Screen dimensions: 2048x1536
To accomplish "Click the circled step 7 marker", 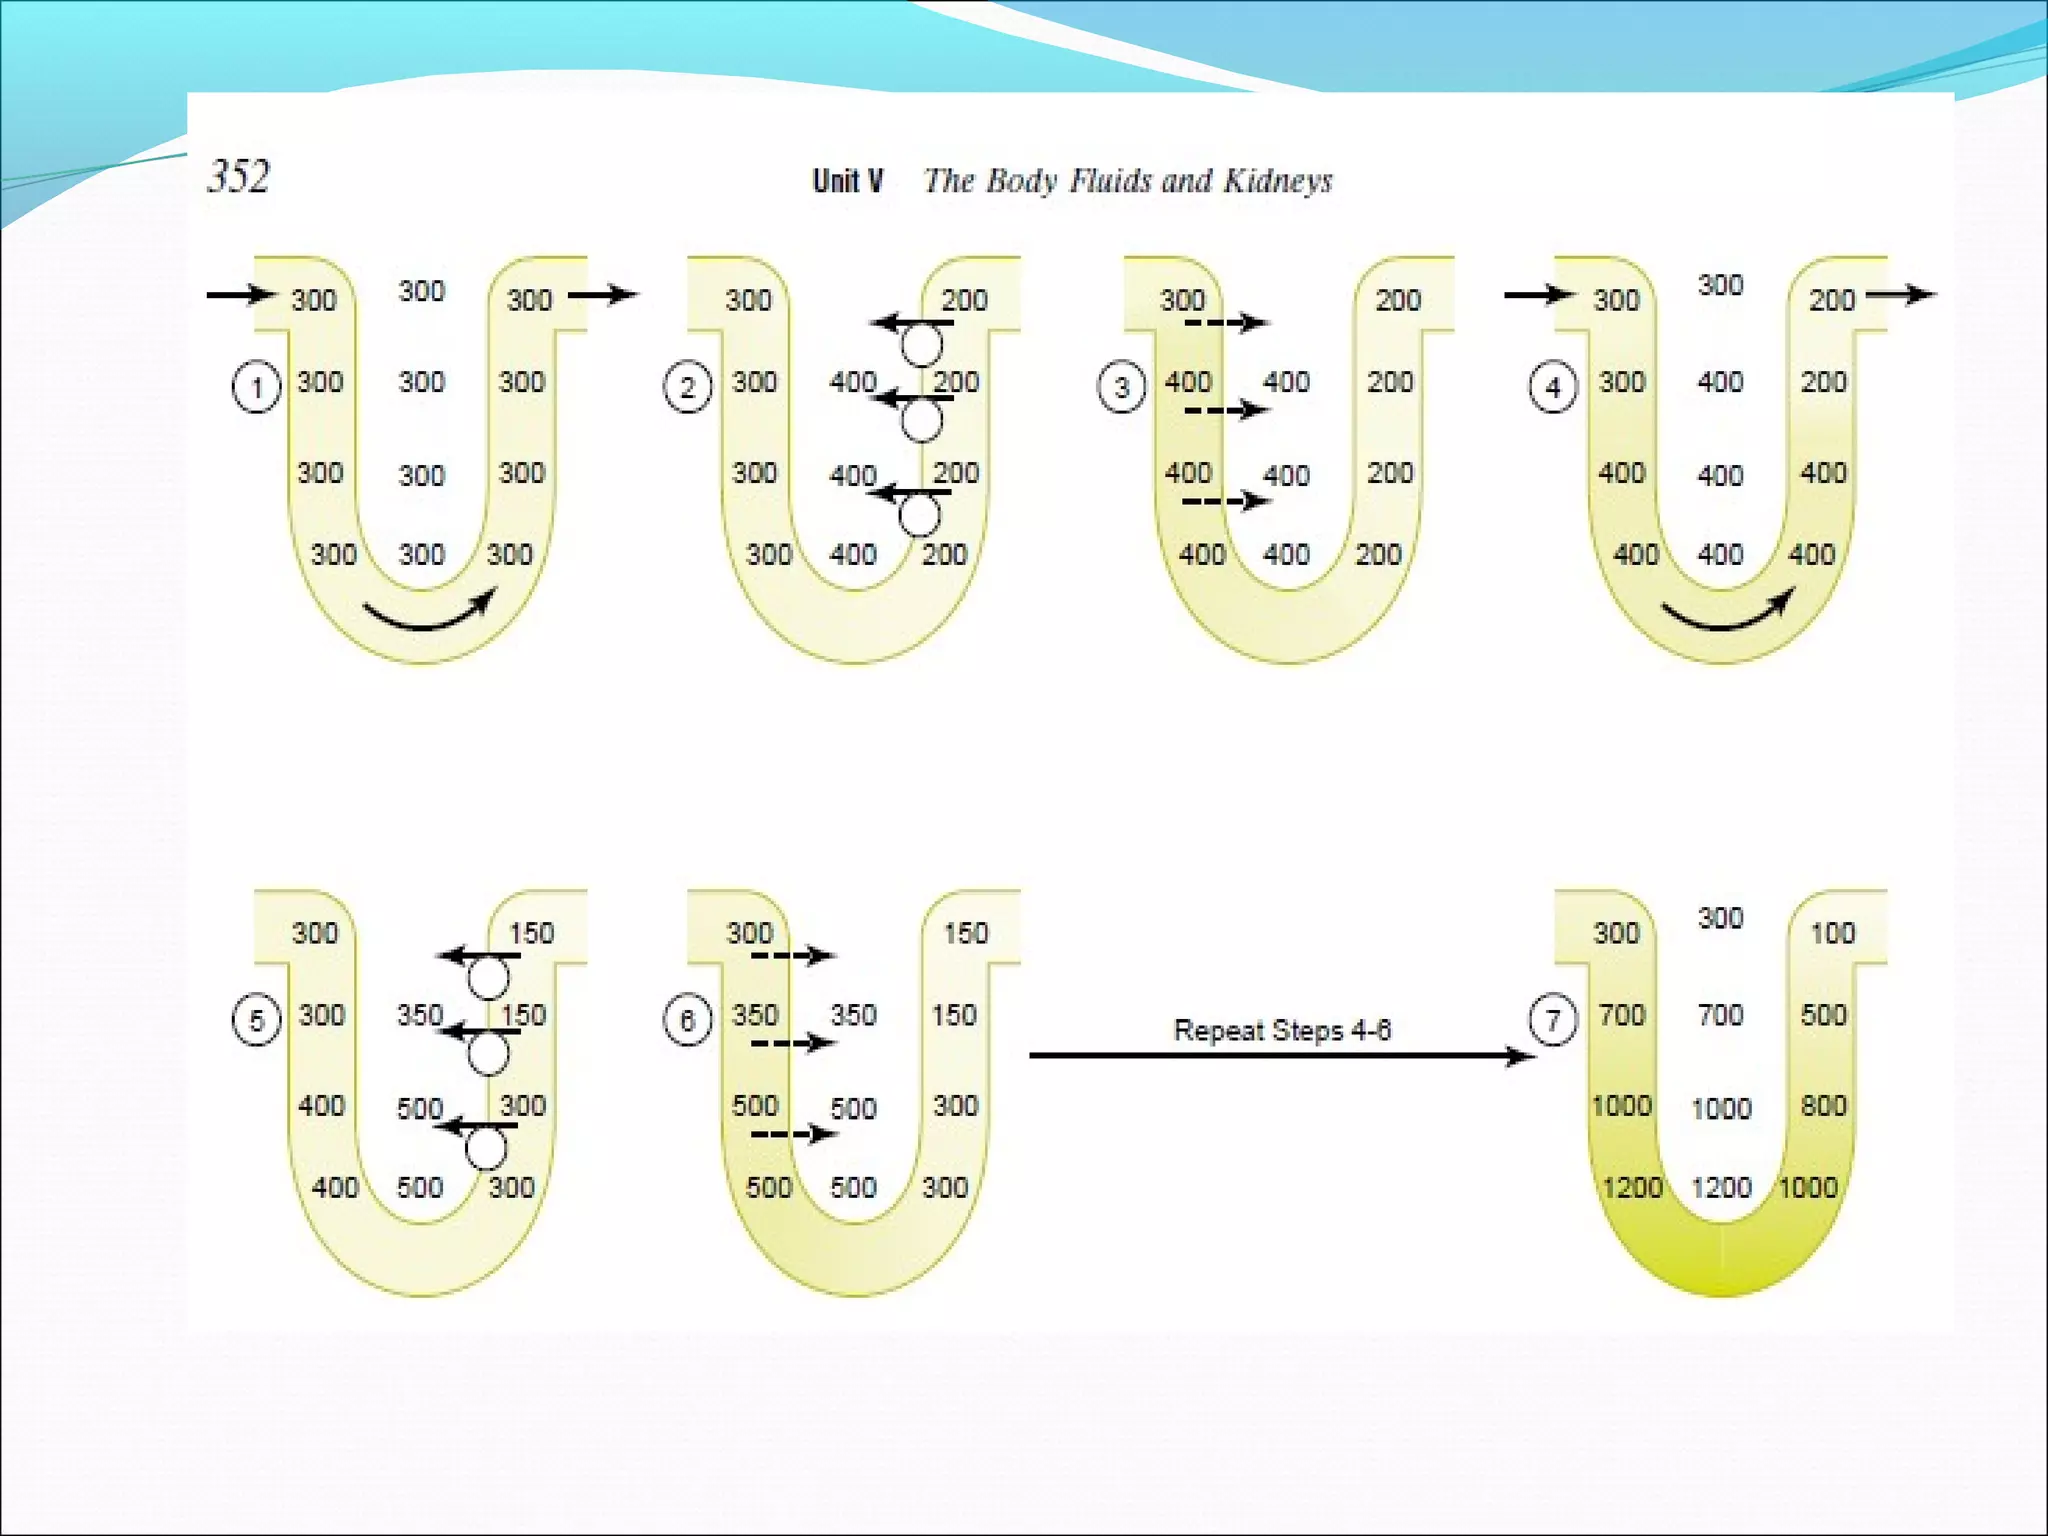I will (1553, 1020).
